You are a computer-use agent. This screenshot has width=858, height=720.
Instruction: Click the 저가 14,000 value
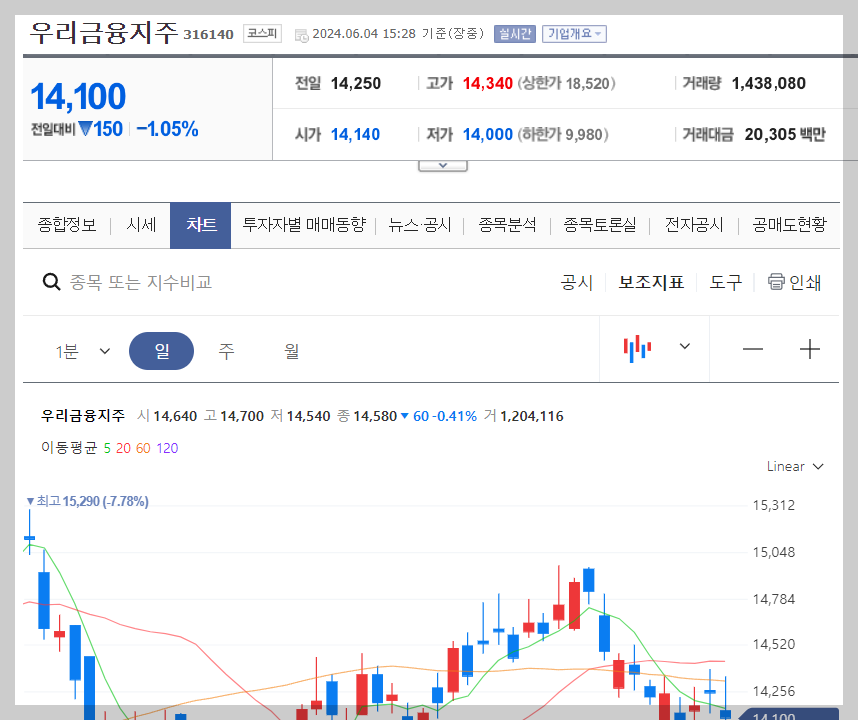click(488, 135)
